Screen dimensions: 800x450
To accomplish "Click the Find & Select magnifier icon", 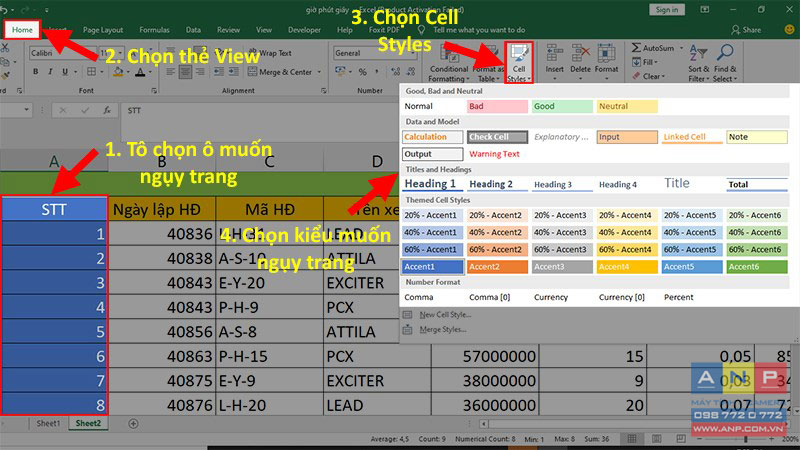I will (724, 53).
